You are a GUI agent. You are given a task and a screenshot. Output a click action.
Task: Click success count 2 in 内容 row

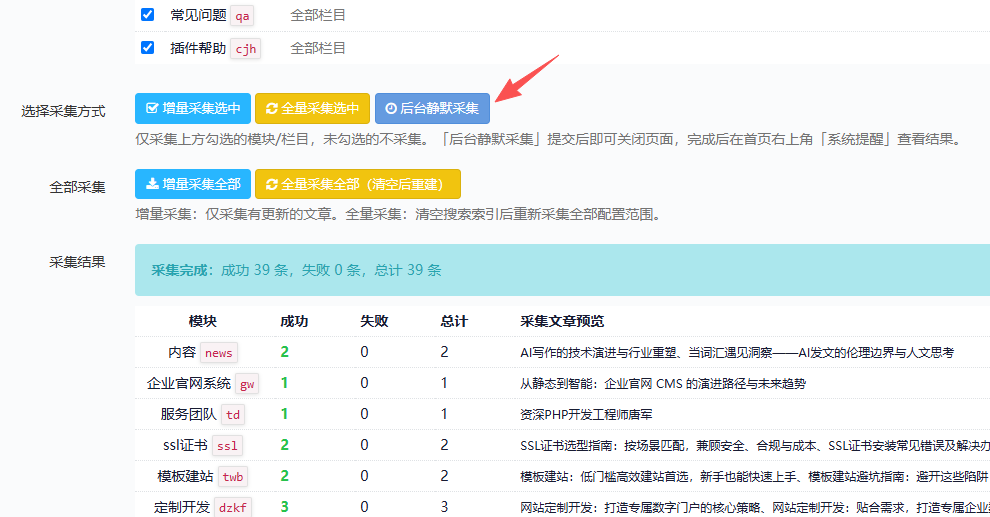coord(285,352)
